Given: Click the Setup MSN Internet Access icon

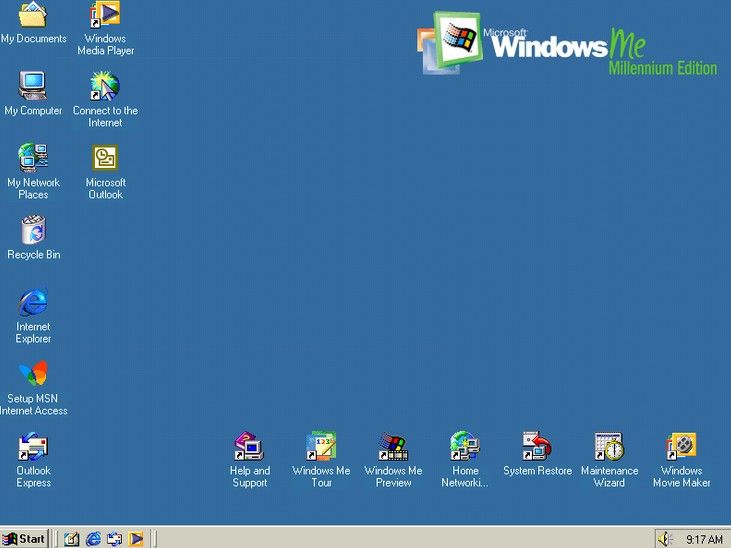Looking at the screenshot, I should coord(33,374).
